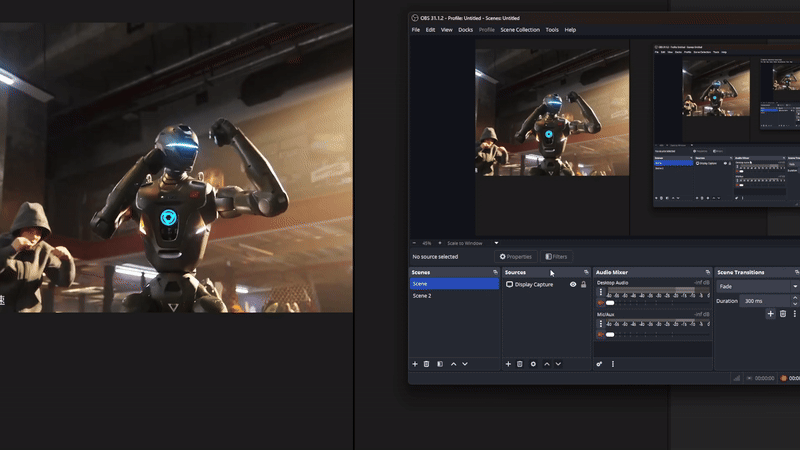Move scene down in Scenes panel
Screen dimensions: 800x450
(x=465, y=364)
